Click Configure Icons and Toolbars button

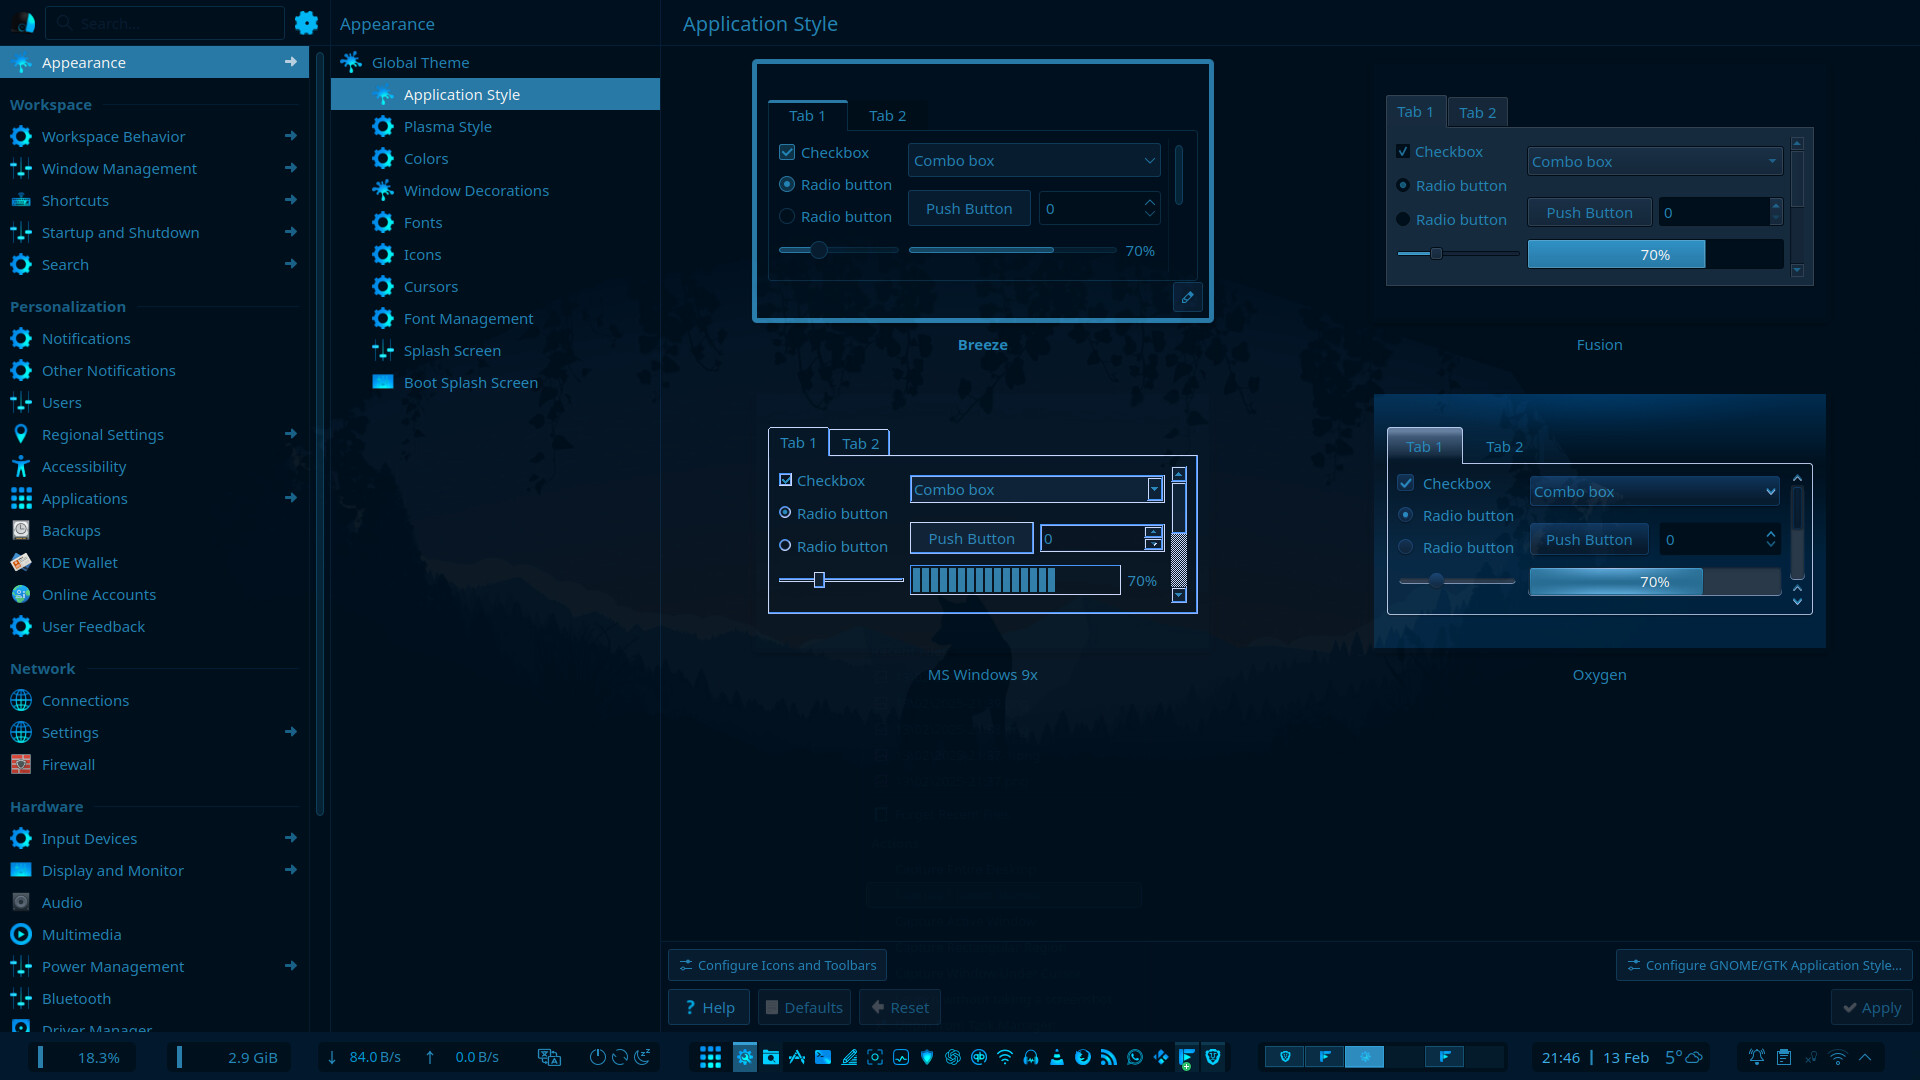point(777,965)
